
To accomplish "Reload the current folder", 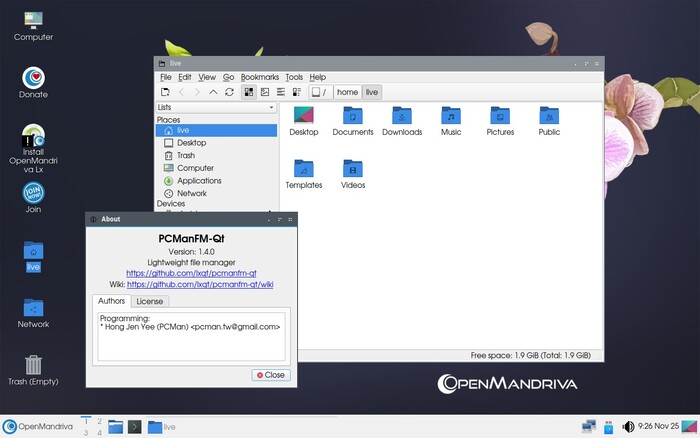I will (229, 92).
